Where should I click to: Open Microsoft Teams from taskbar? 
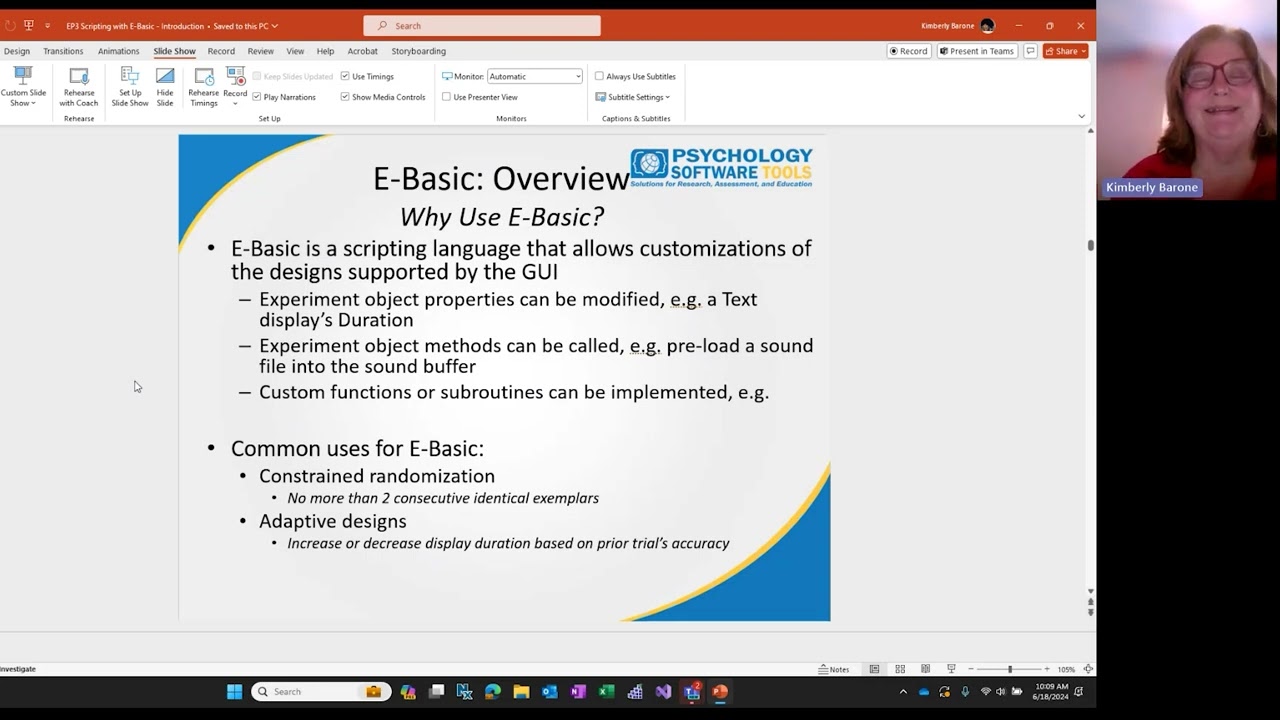691,691
